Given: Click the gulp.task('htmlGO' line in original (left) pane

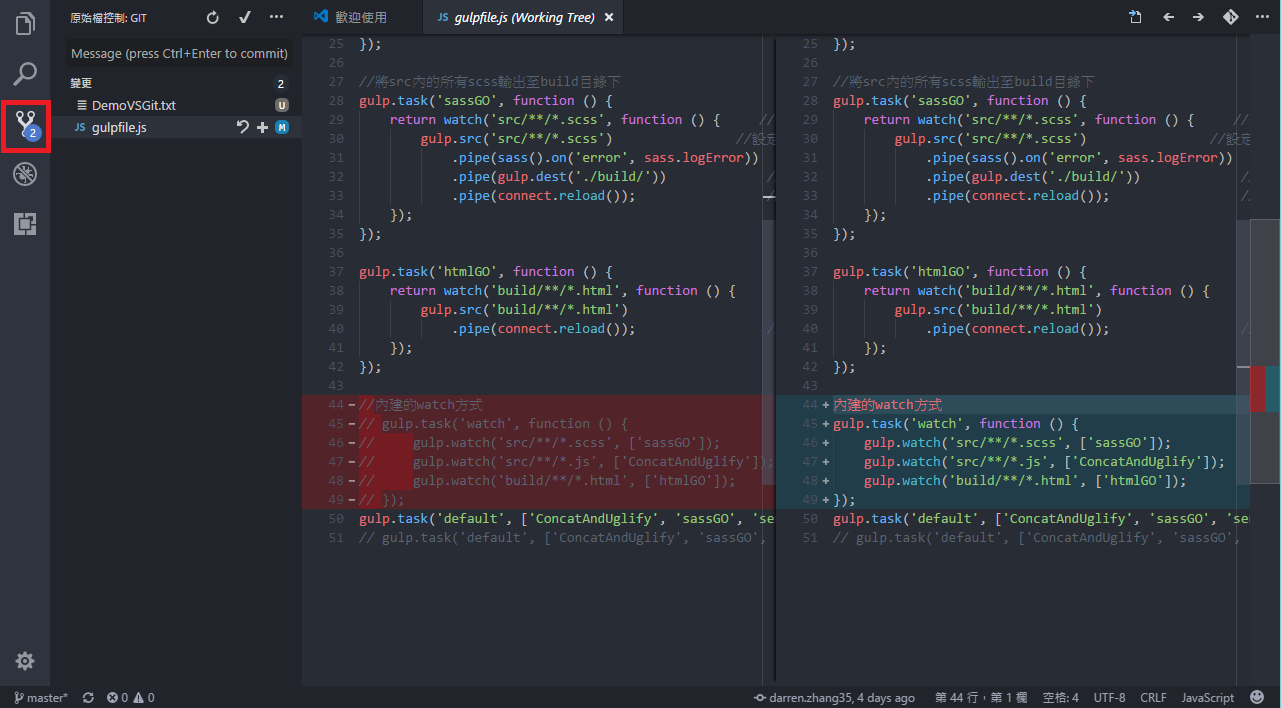Looking at the screenshot, I should tap(485, 272).
